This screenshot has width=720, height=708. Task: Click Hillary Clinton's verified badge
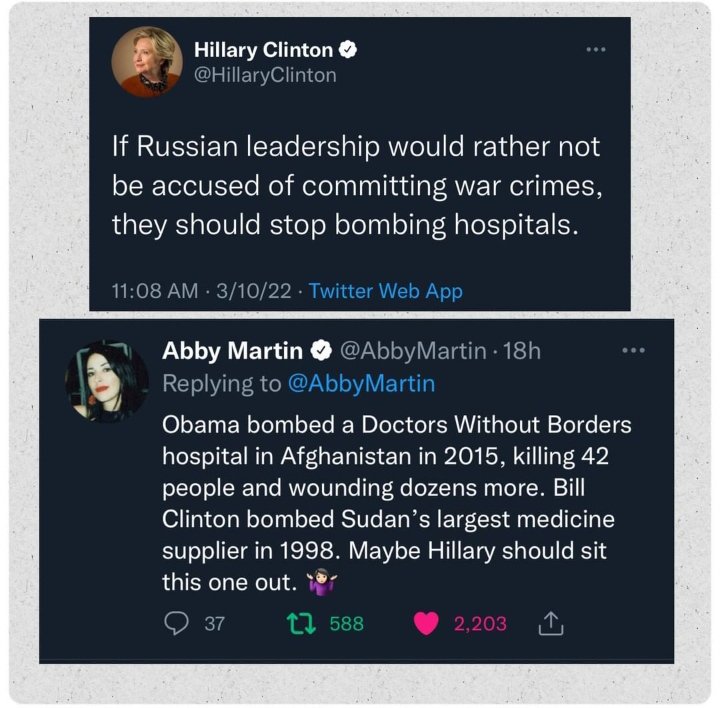[x=349, y=50]
